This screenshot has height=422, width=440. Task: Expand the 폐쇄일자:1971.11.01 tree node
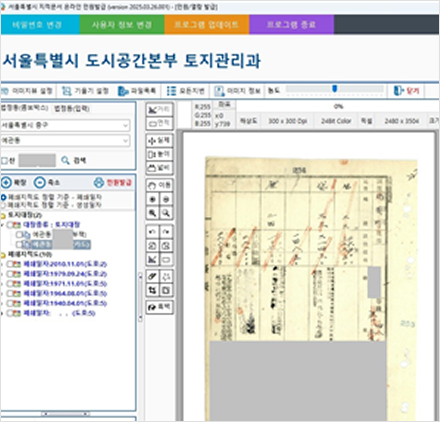pyautogui.click(x=2, y=284)
